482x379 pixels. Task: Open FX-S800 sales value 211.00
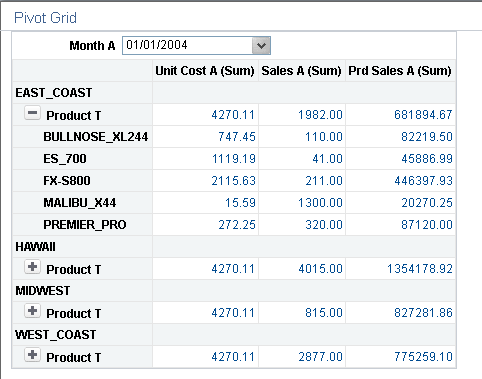pyautogui.click(x=324, y=181)
